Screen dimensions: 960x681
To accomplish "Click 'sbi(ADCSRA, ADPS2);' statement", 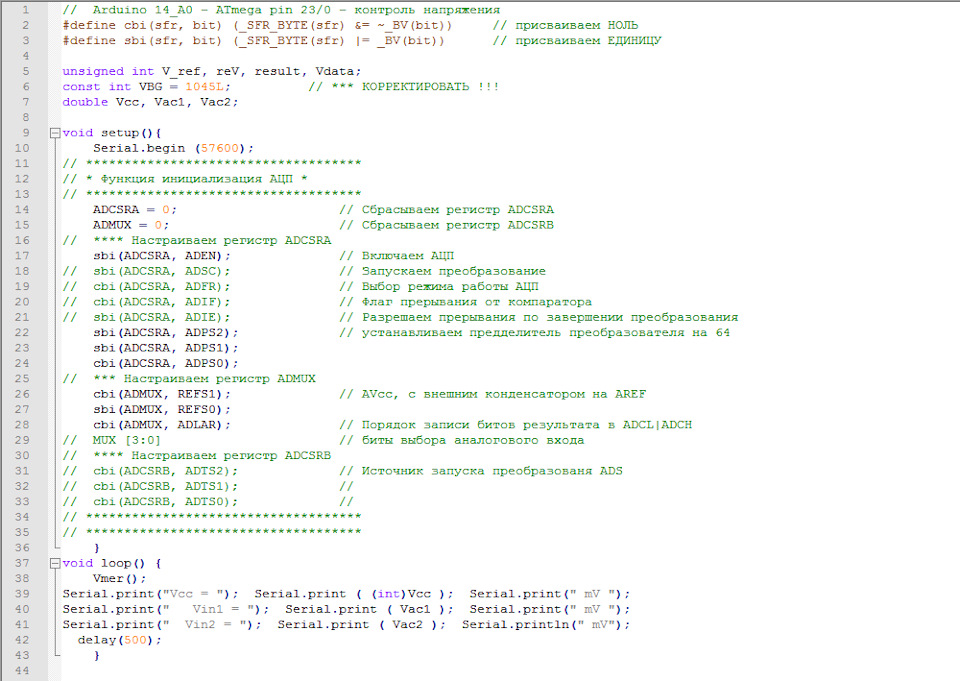I will click(x=166, y=333).
